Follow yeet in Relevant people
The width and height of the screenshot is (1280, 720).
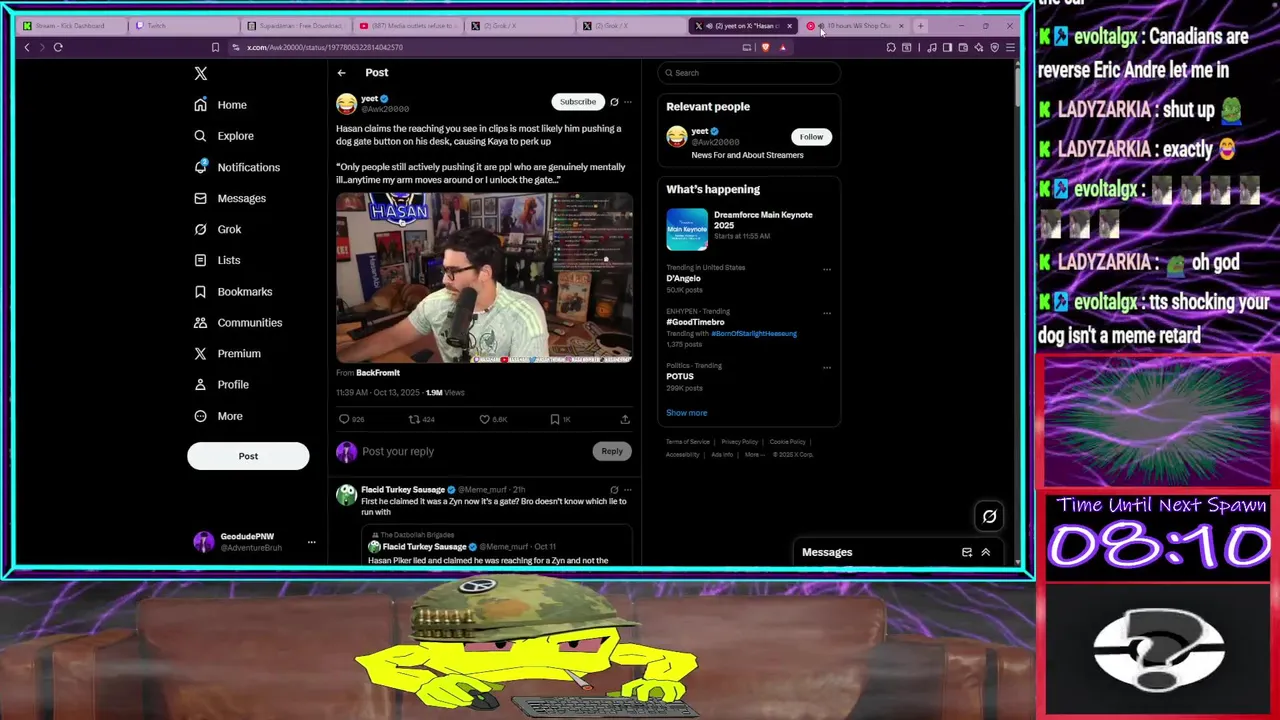coord(811,137)
